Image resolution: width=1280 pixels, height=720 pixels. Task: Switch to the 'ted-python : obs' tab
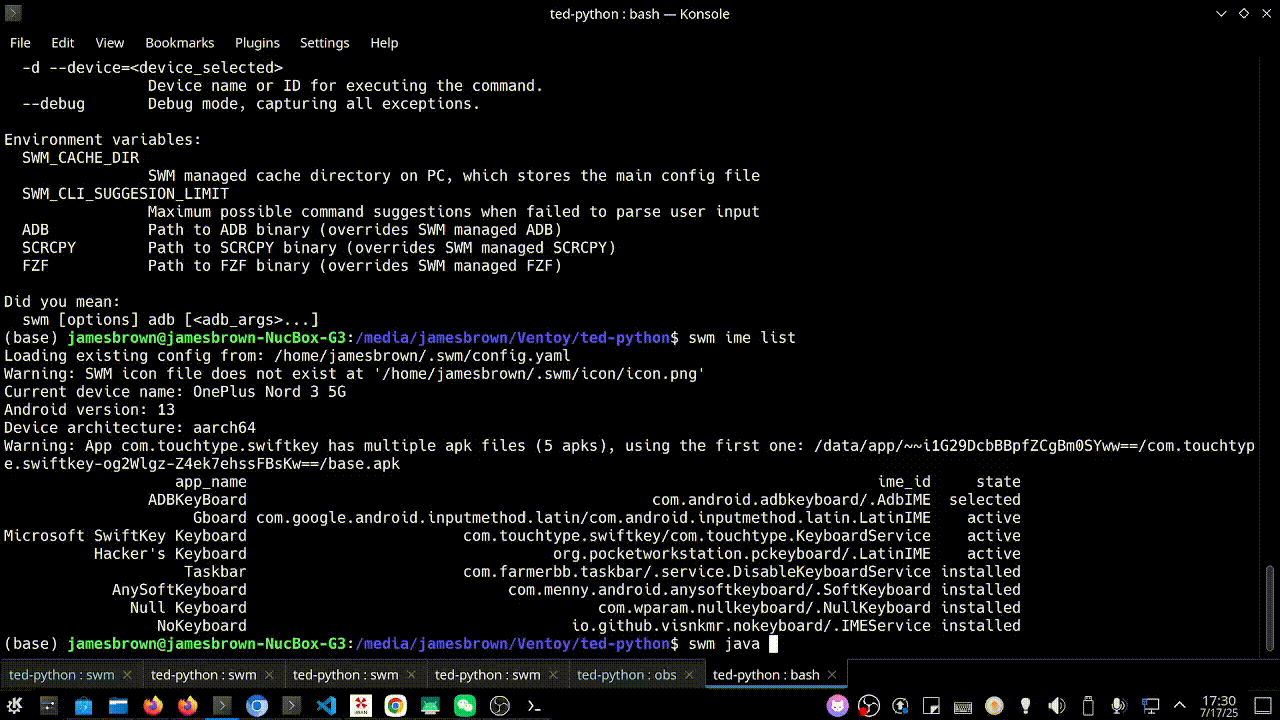click(627, 675)
